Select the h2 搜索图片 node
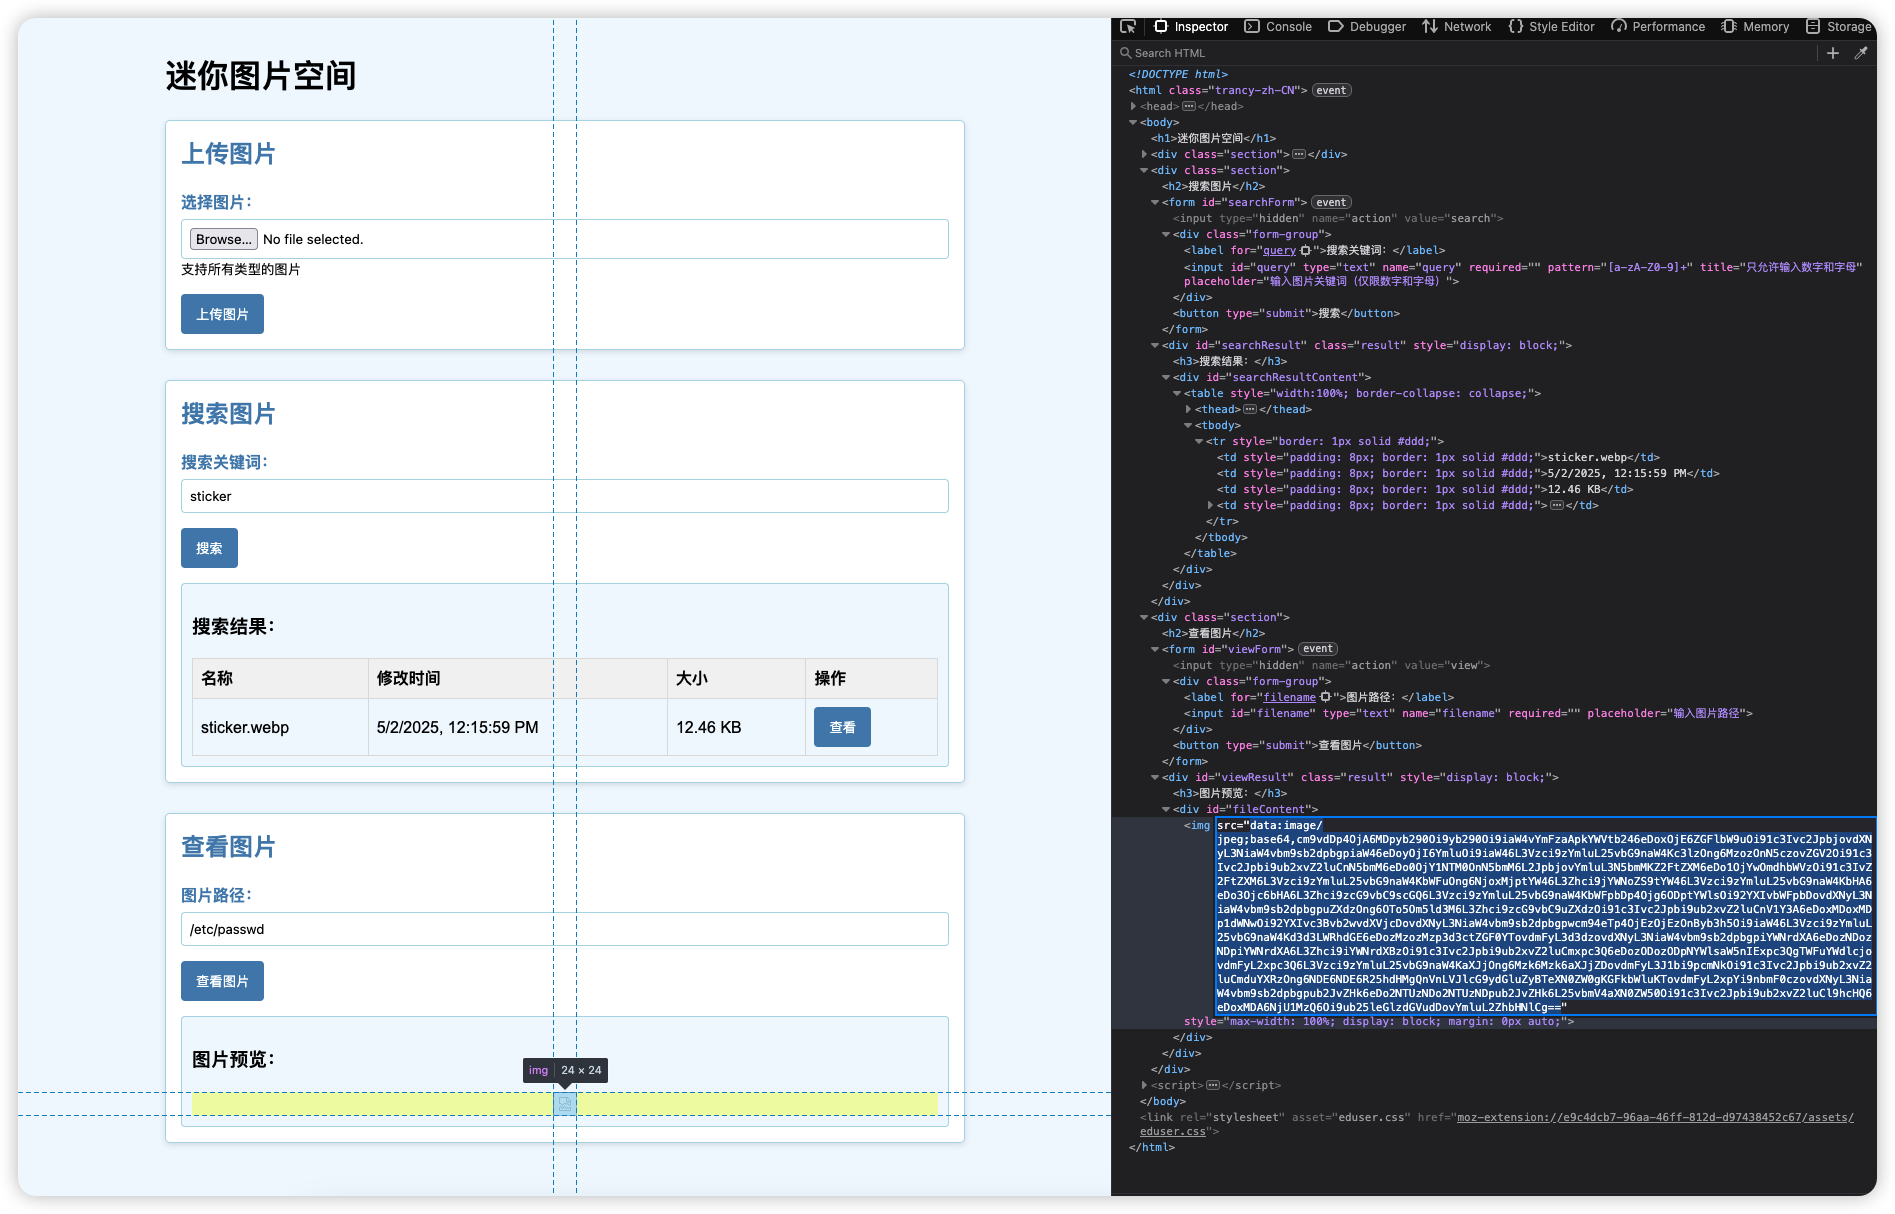The height and width of the screenshot is (1214, 1895). tap(1213, 186)
